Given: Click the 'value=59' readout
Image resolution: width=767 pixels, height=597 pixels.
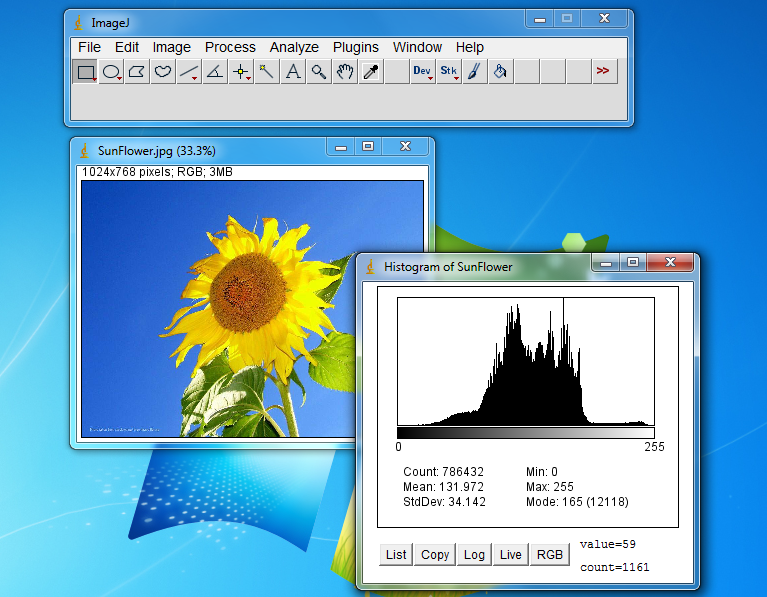Looking at the screenshot, I should tap(608, 544).
